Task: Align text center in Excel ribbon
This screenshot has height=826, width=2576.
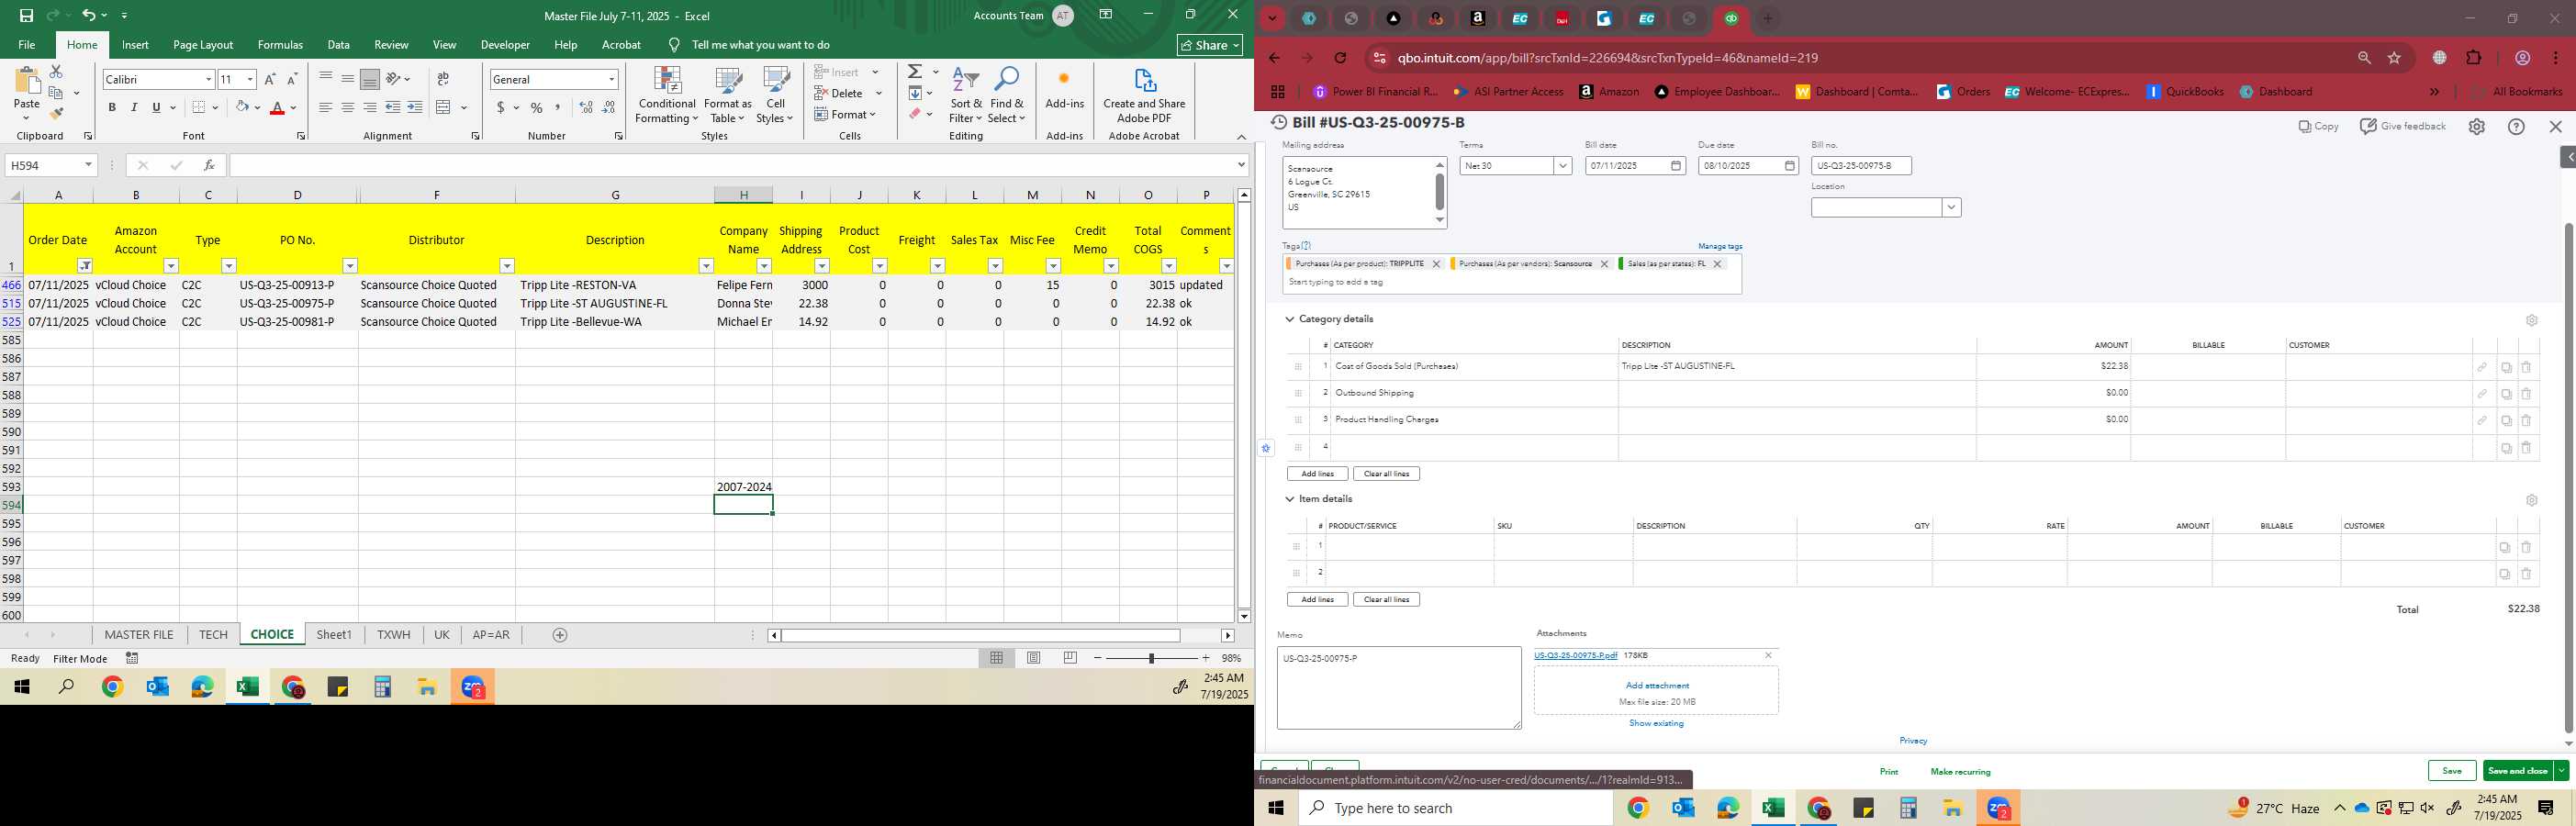Action: tap(347, 107)
